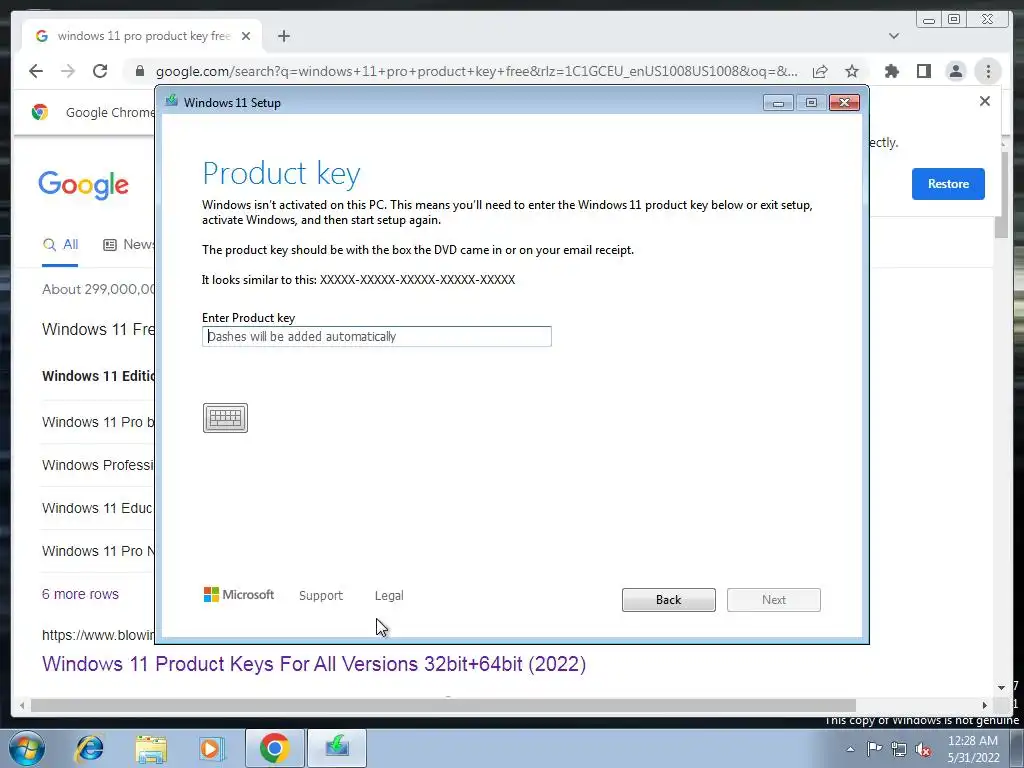The image size is (1024, 768).
Task: Open the on-screen keyboard in Setup dialog
Action: [x=225, y=418]
